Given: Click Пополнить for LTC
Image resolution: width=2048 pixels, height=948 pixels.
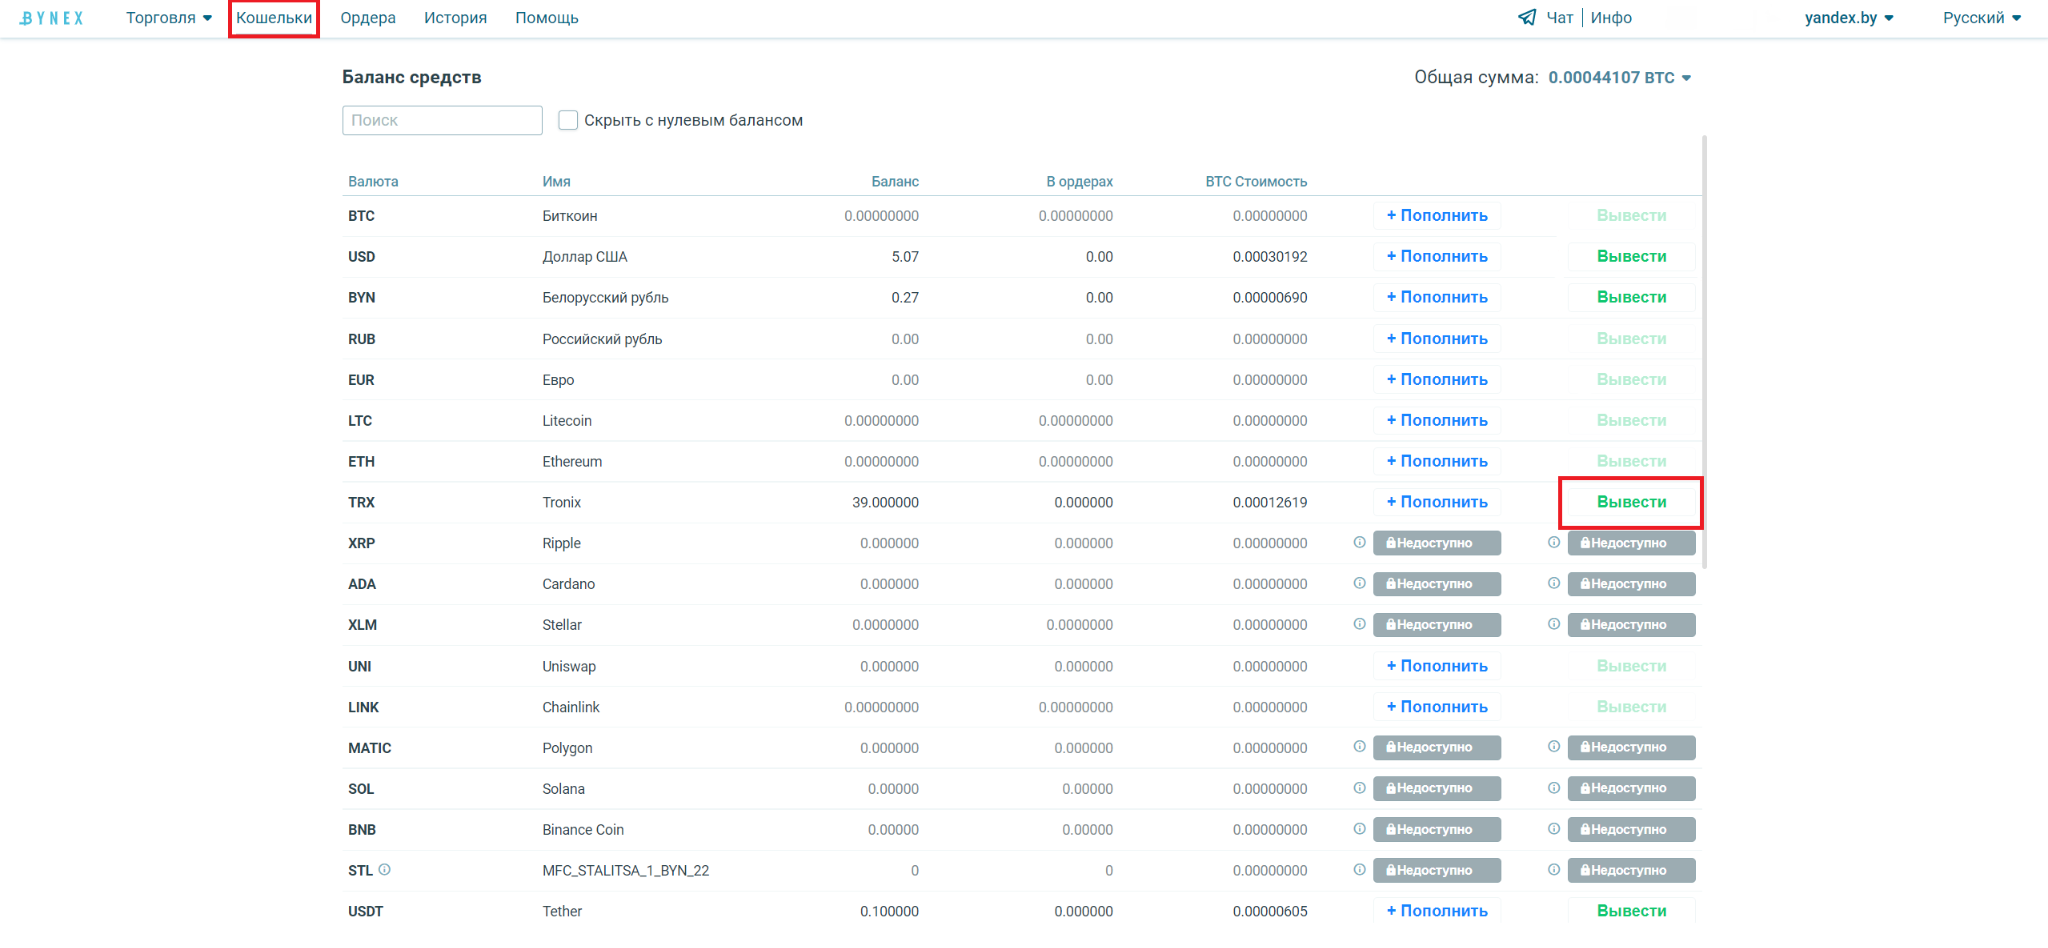Looking at the screenshot, I should pyautogui.click(x=1437, y=420).
